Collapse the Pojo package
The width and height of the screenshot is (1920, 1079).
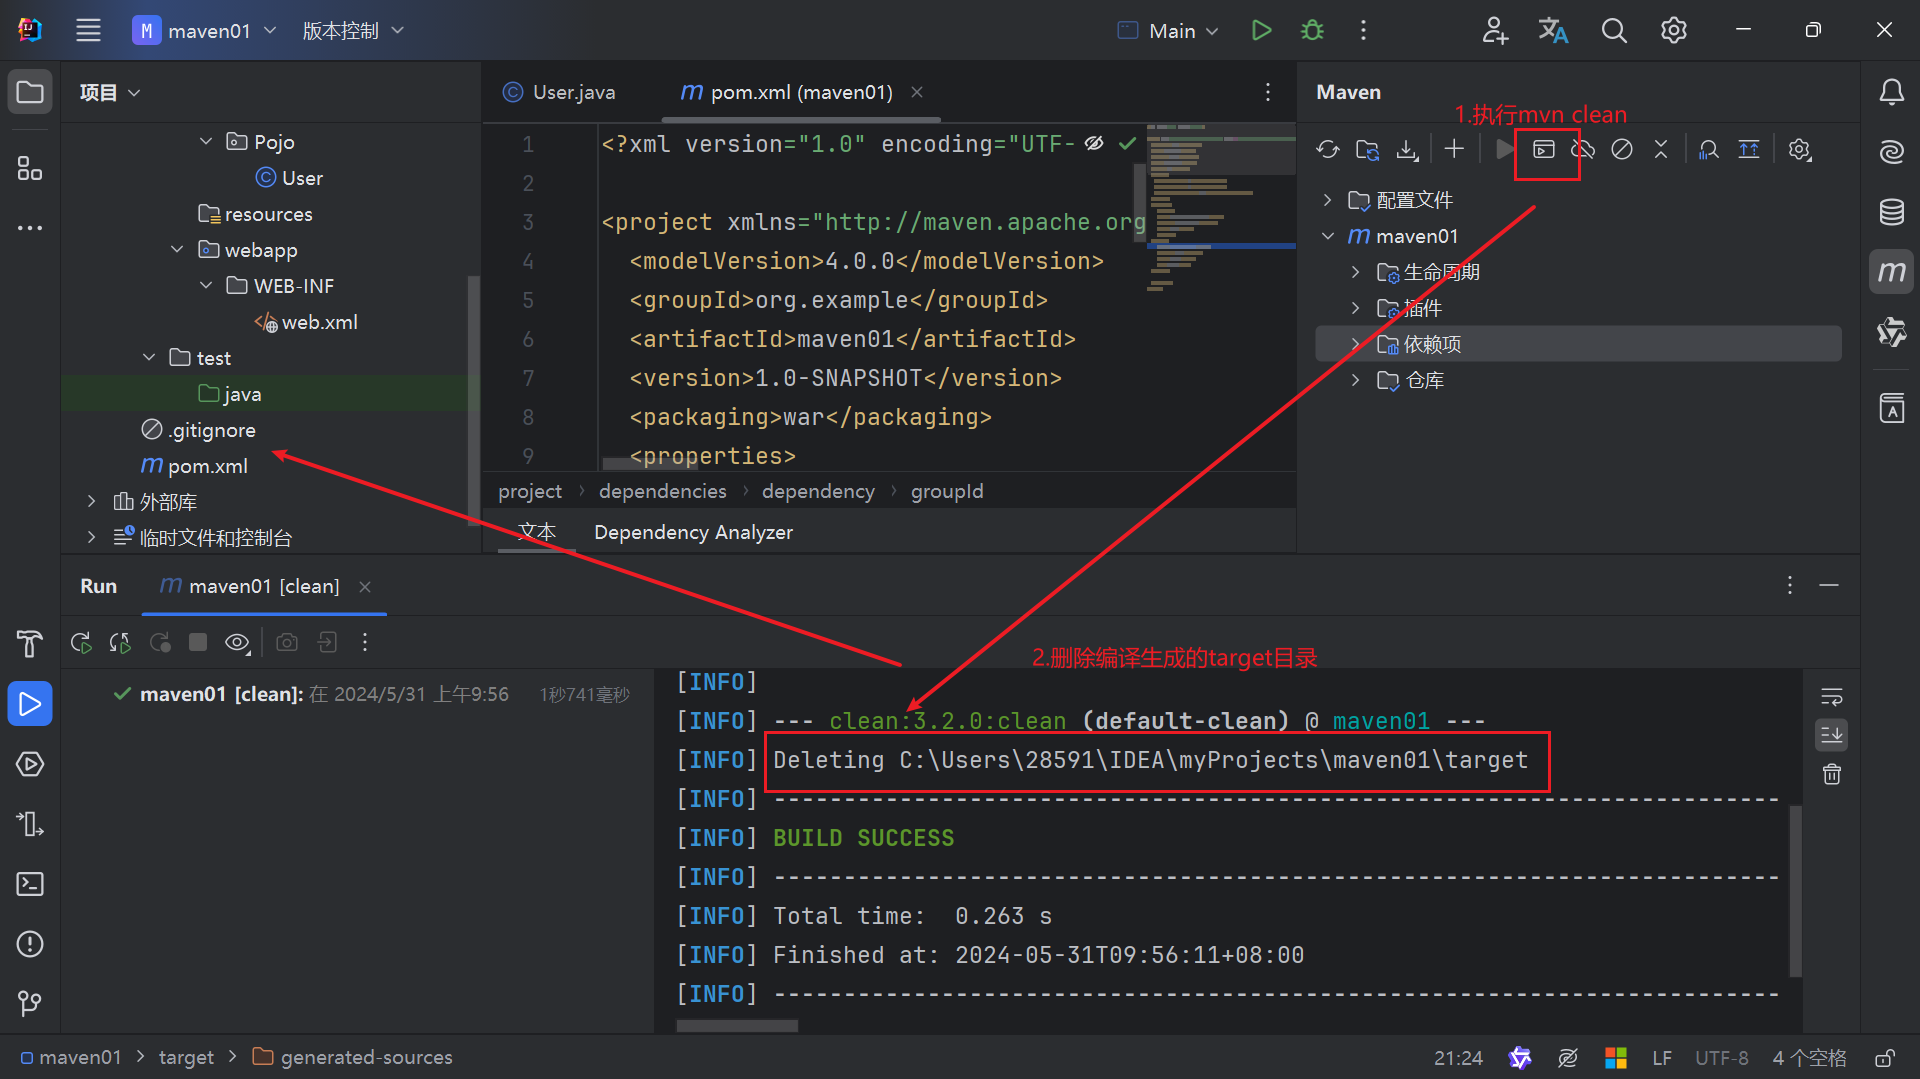206,141
